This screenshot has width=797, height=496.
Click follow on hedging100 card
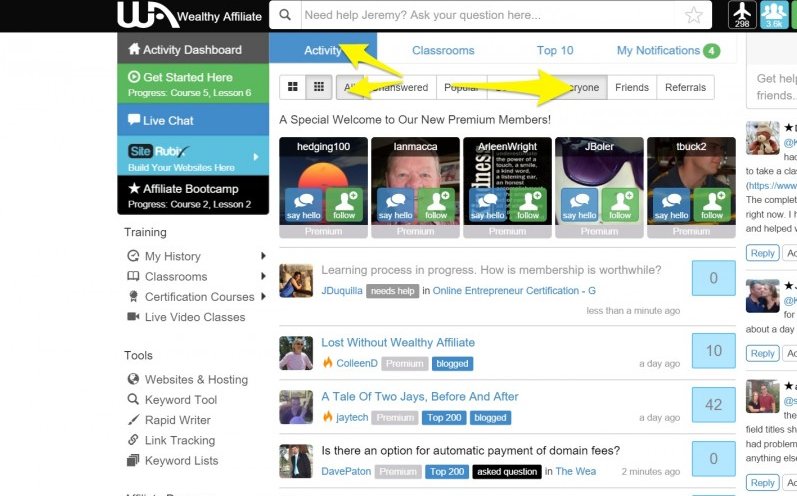point(344,205)
